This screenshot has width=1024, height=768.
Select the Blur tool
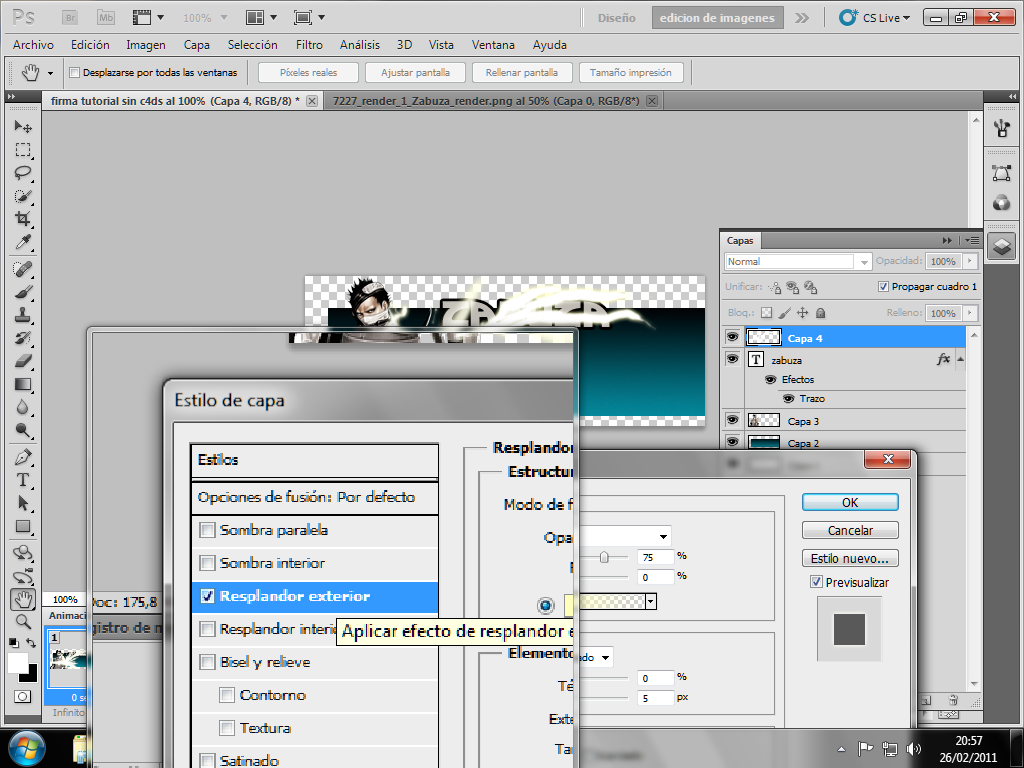point(23,408)
